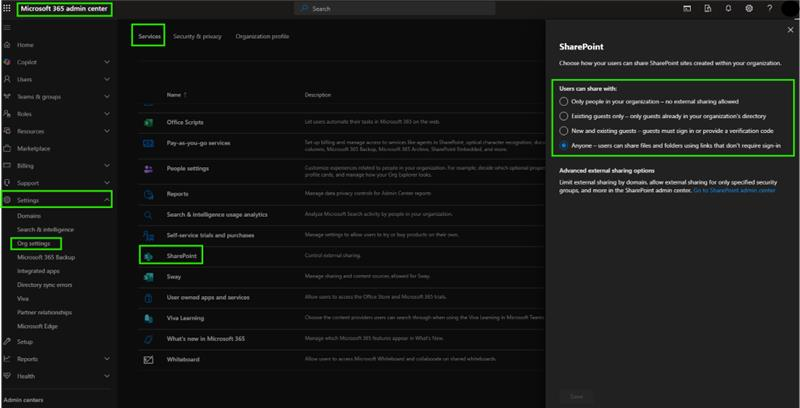
Task: Click the Reports service icon in list
Action: (148, 194)
